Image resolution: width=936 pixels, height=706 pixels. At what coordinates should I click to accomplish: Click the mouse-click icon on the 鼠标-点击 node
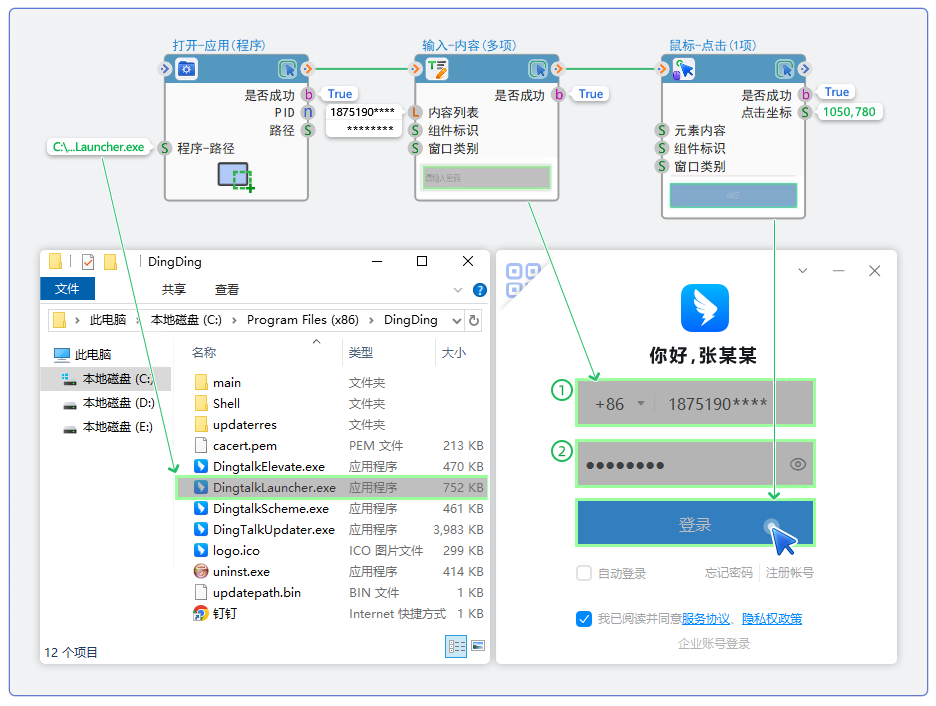[684, 69]
